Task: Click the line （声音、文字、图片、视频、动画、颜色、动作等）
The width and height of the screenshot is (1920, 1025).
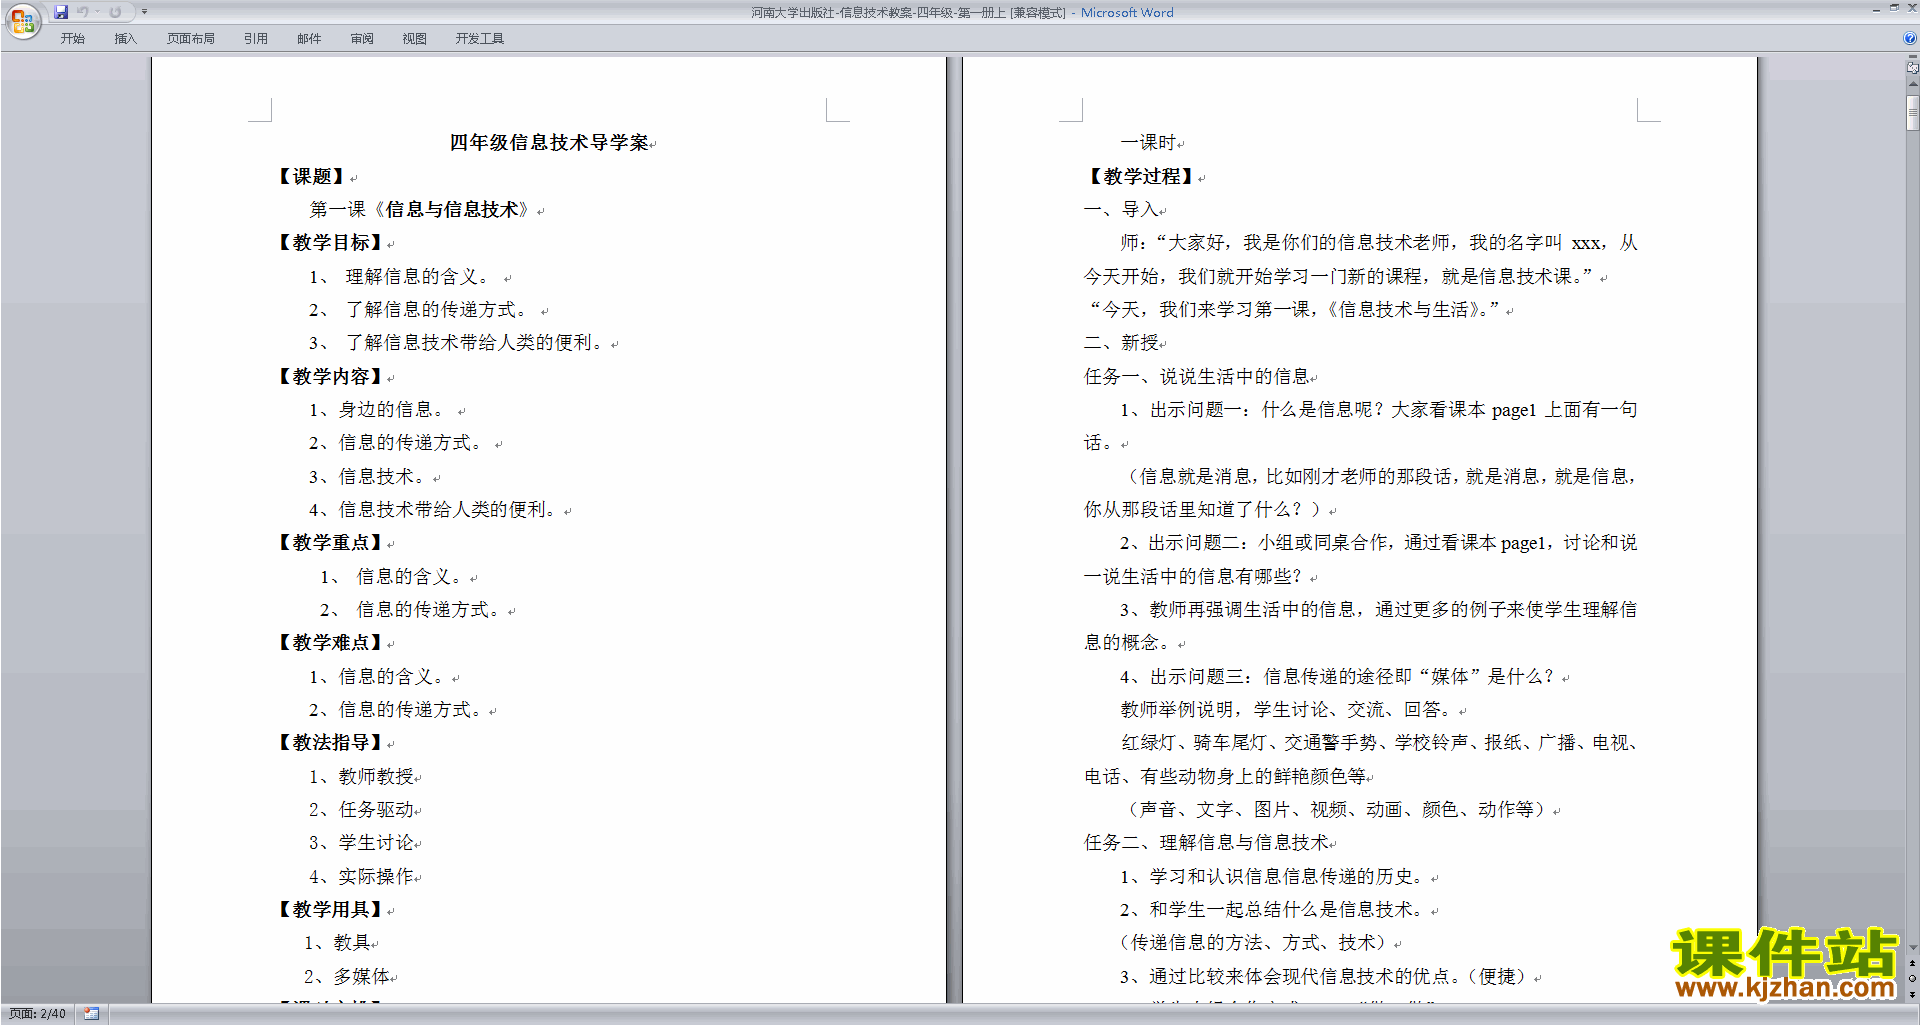Action: (1336, 810)
